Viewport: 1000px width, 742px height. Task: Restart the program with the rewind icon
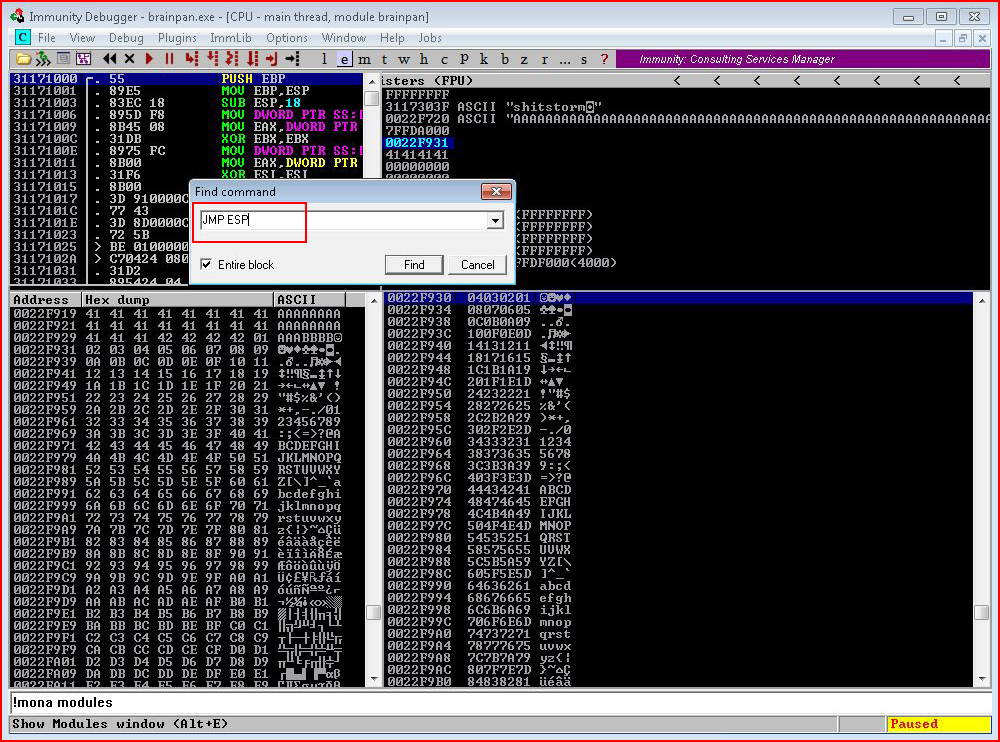point(110,59)
